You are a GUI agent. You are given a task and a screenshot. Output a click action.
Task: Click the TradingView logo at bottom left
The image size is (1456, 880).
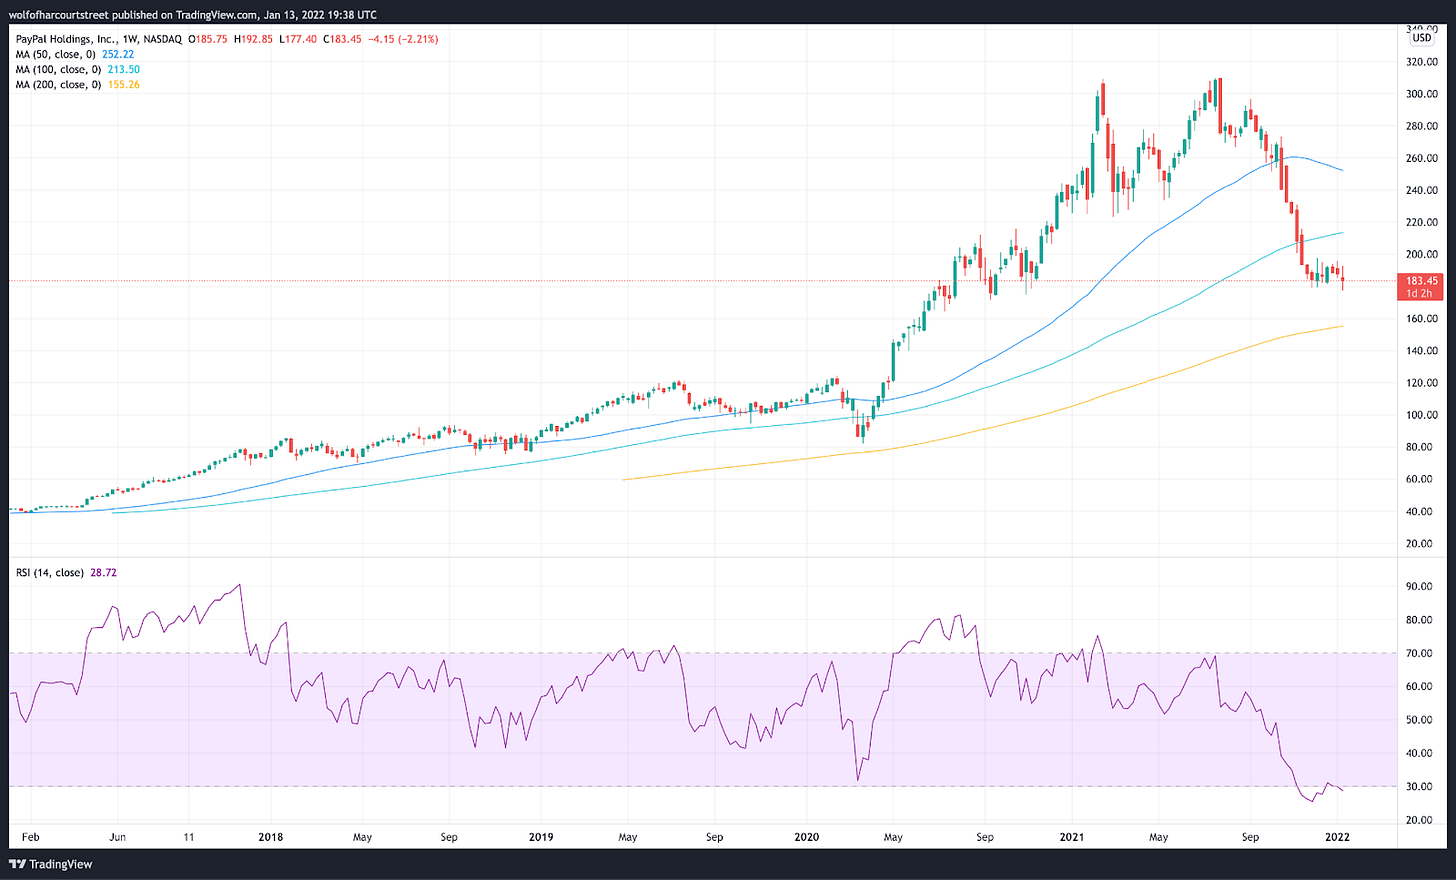(51, 864)
